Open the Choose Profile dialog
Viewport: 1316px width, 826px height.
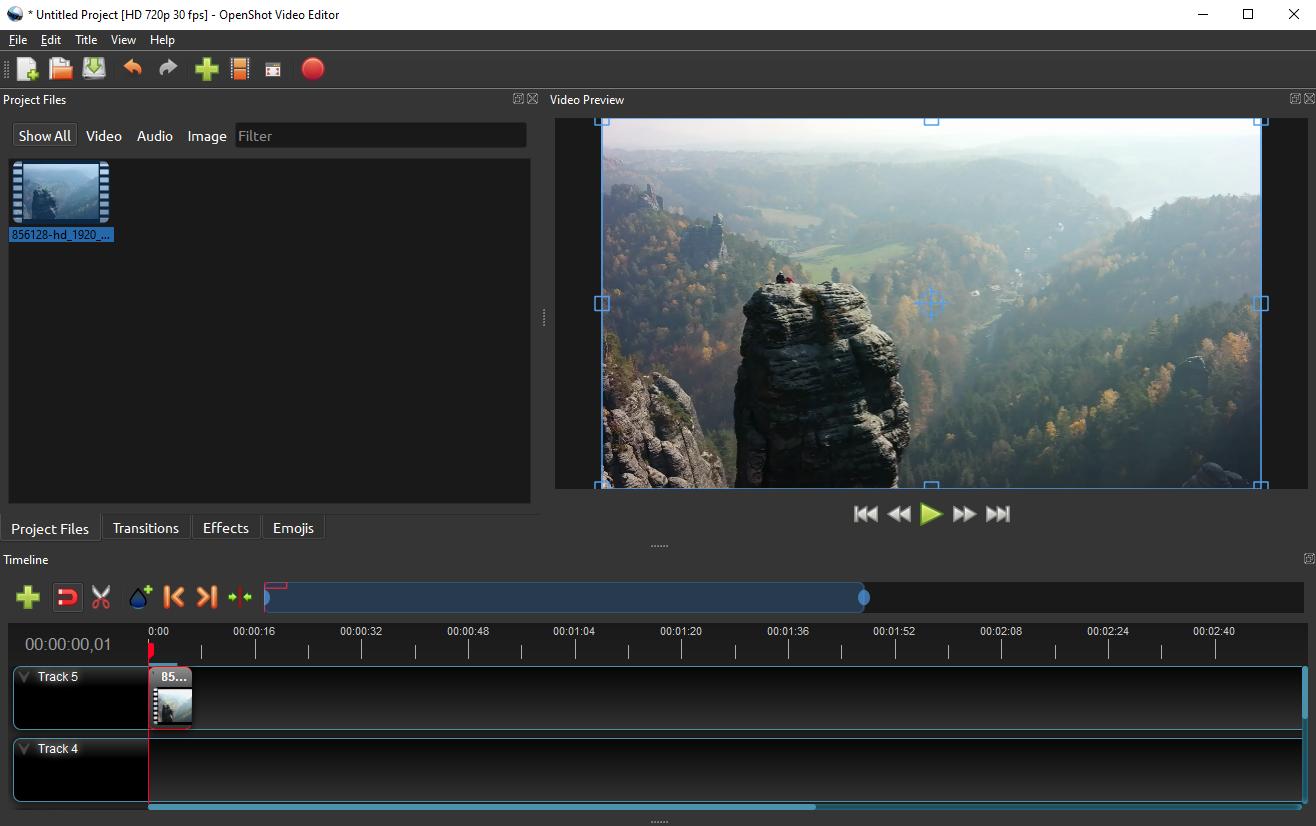click(x=239, y=68)
